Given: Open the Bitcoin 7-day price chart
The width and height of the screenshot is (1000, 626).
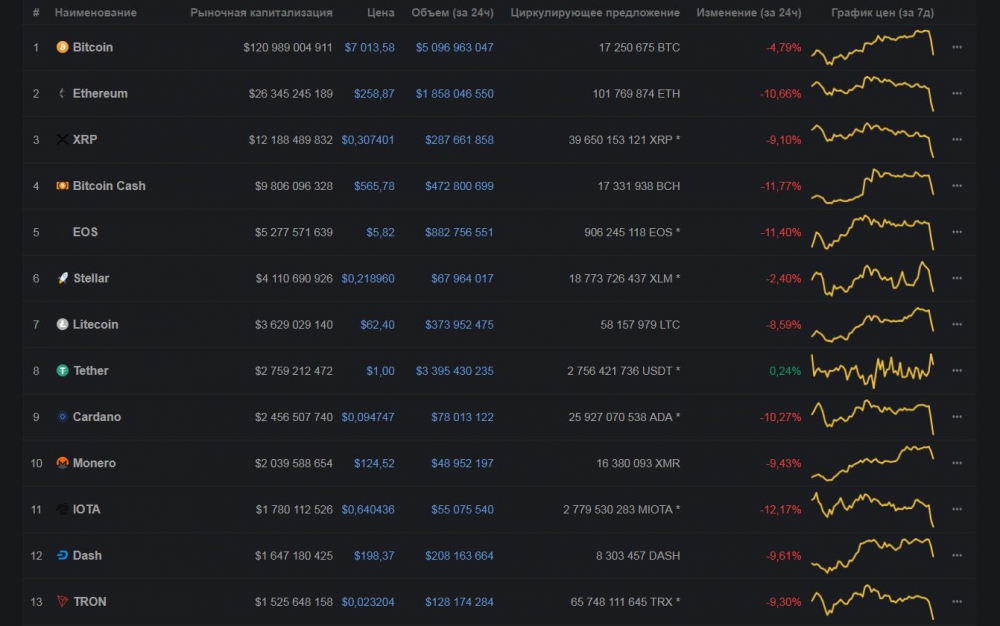Looking at the screenshot, I should 872,47.
